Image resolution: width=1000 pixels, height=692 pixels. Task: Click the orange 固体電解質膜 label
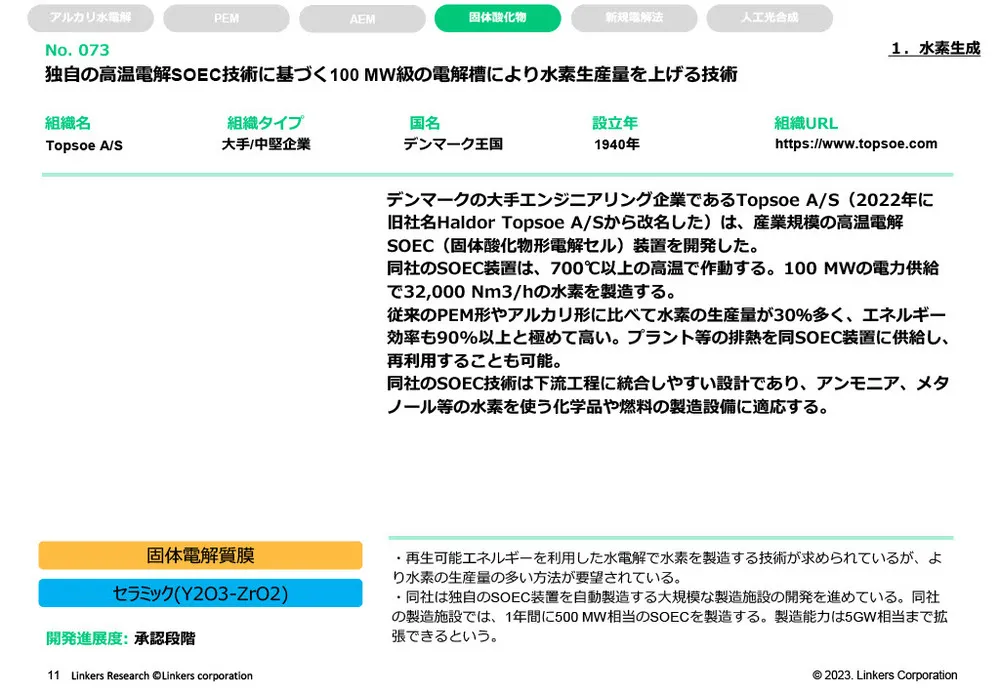[x=200, y=555]
